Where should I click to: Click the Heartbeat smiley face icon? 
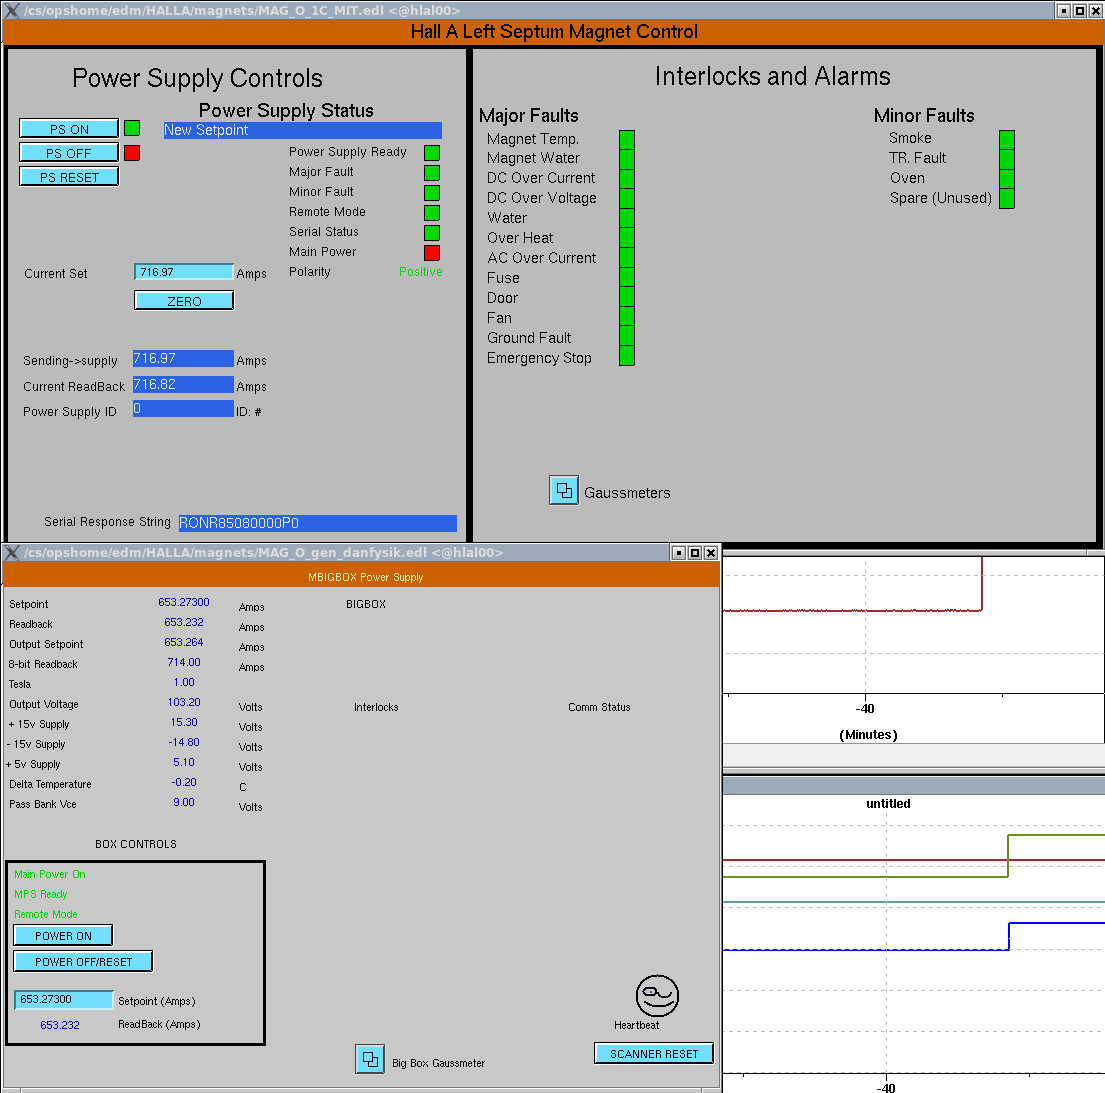point(657,996)
